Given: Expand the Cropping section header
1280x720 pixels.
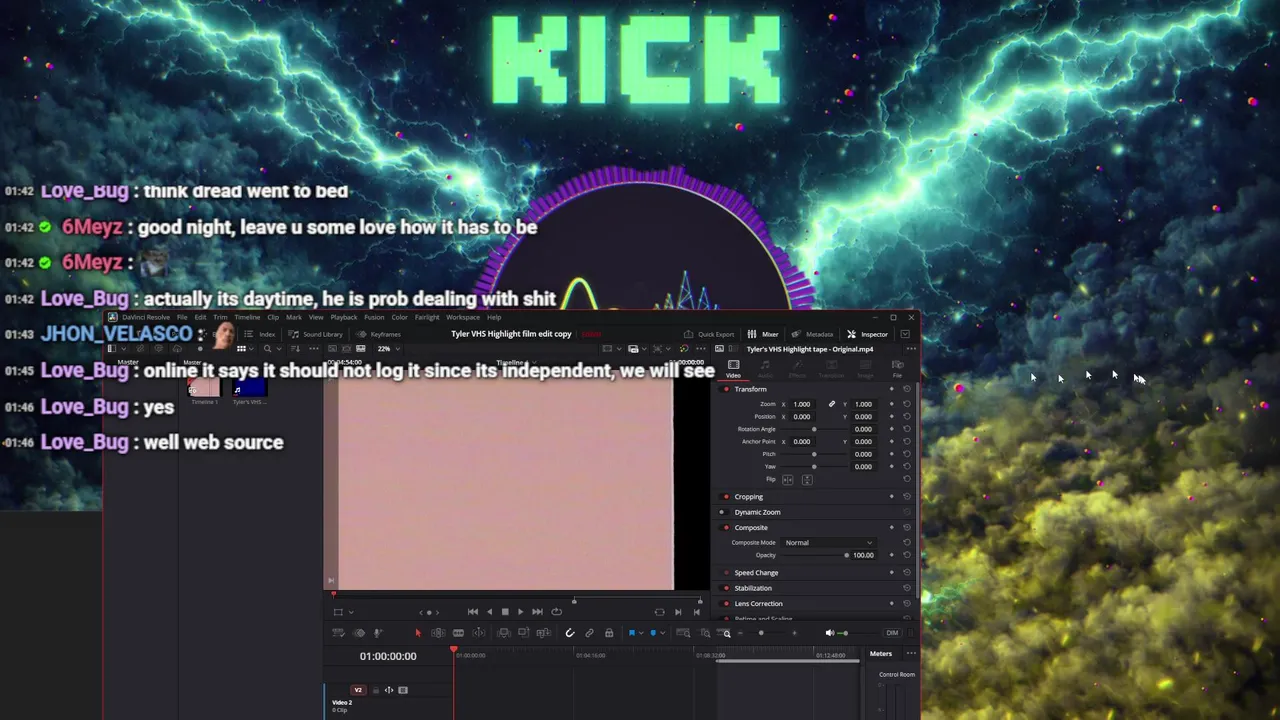Looking at the screenshot, I should (748, 497).
